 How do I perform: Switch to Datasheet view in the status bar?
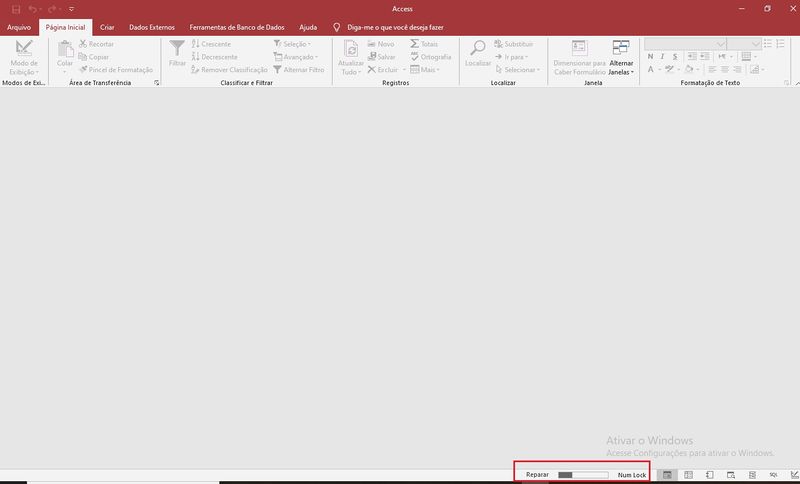pyautogui.click(x=688, y=475)
